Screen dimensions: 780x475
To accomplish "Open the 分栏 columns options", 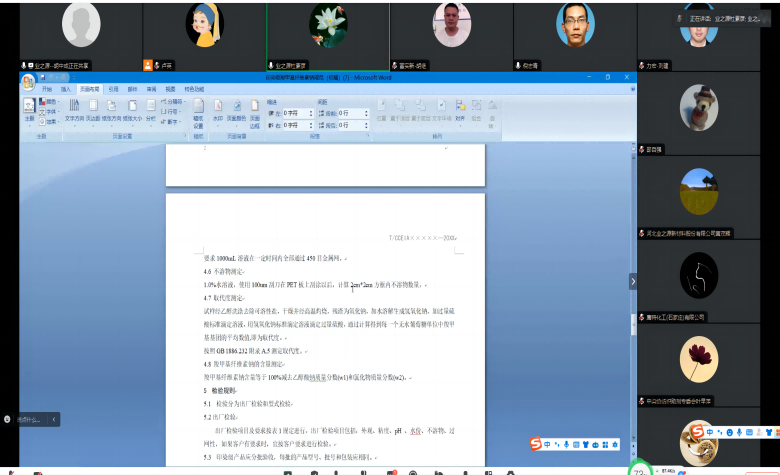I will tap(151, 110).
